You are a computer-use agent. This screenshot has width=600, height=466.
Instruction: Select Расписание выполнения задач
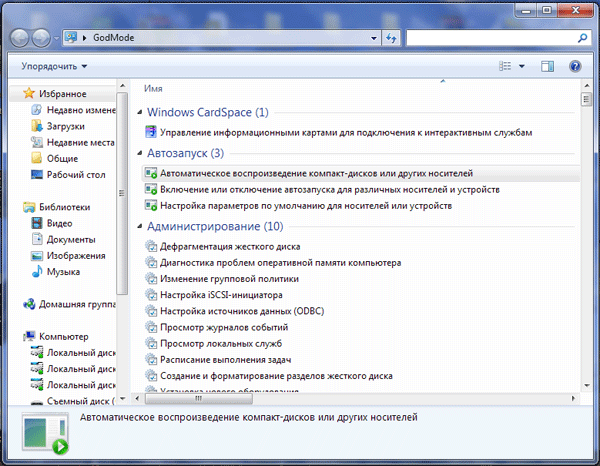[x=218, y=360]
